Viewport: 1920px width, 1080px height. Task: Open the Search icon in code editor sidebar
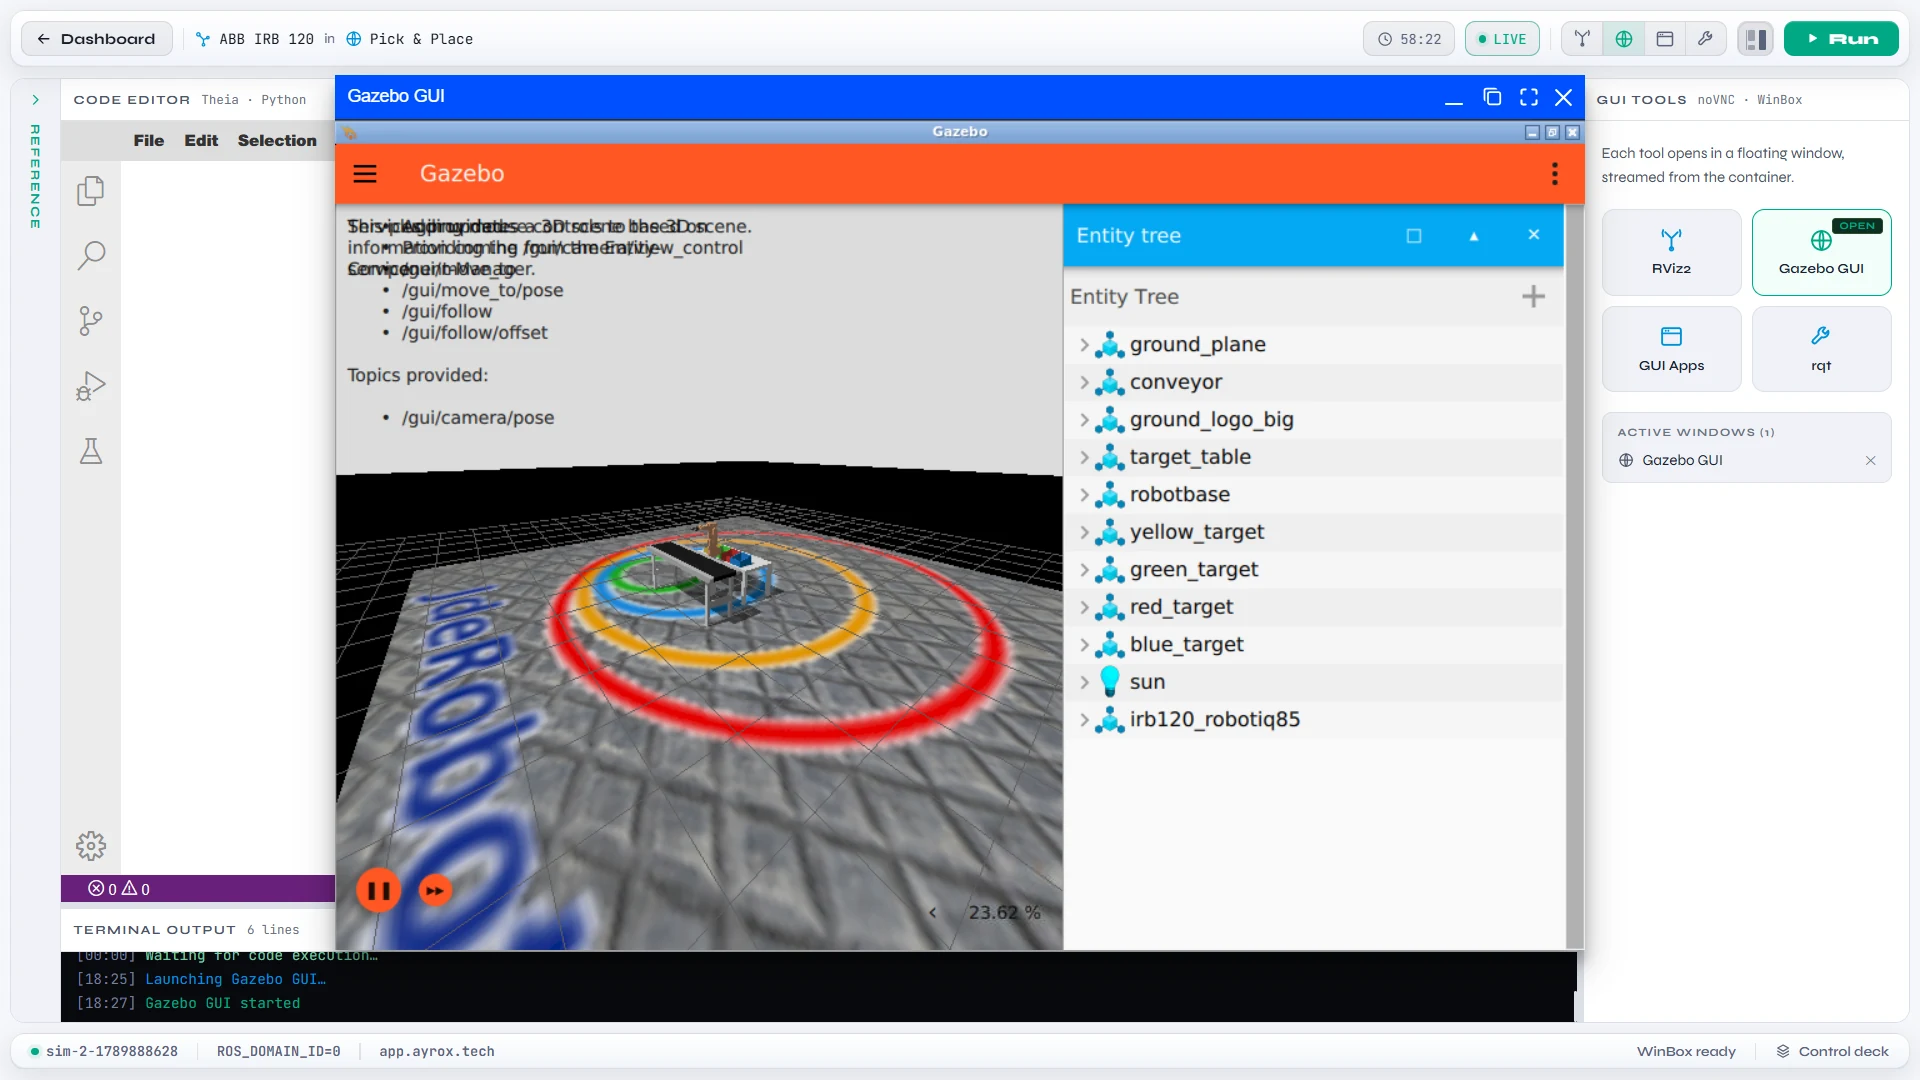tap(91, 256)
